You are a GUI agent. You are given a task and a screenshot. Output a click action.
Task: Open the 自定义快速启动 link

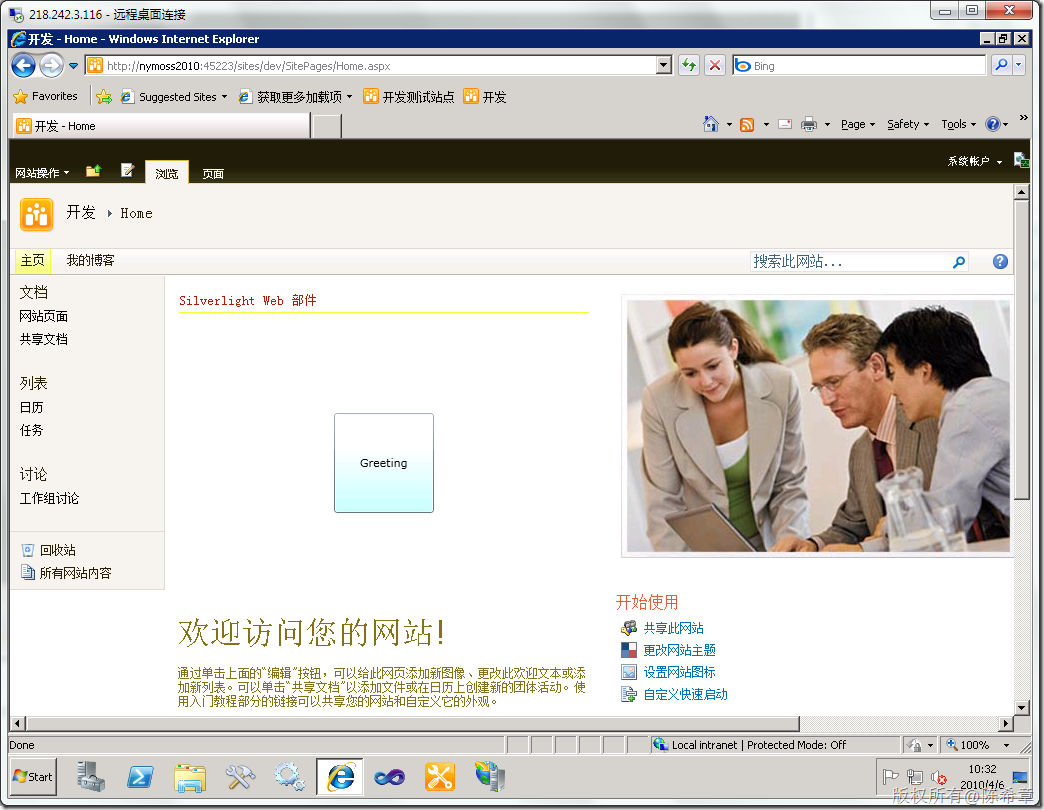click(685, 694)
